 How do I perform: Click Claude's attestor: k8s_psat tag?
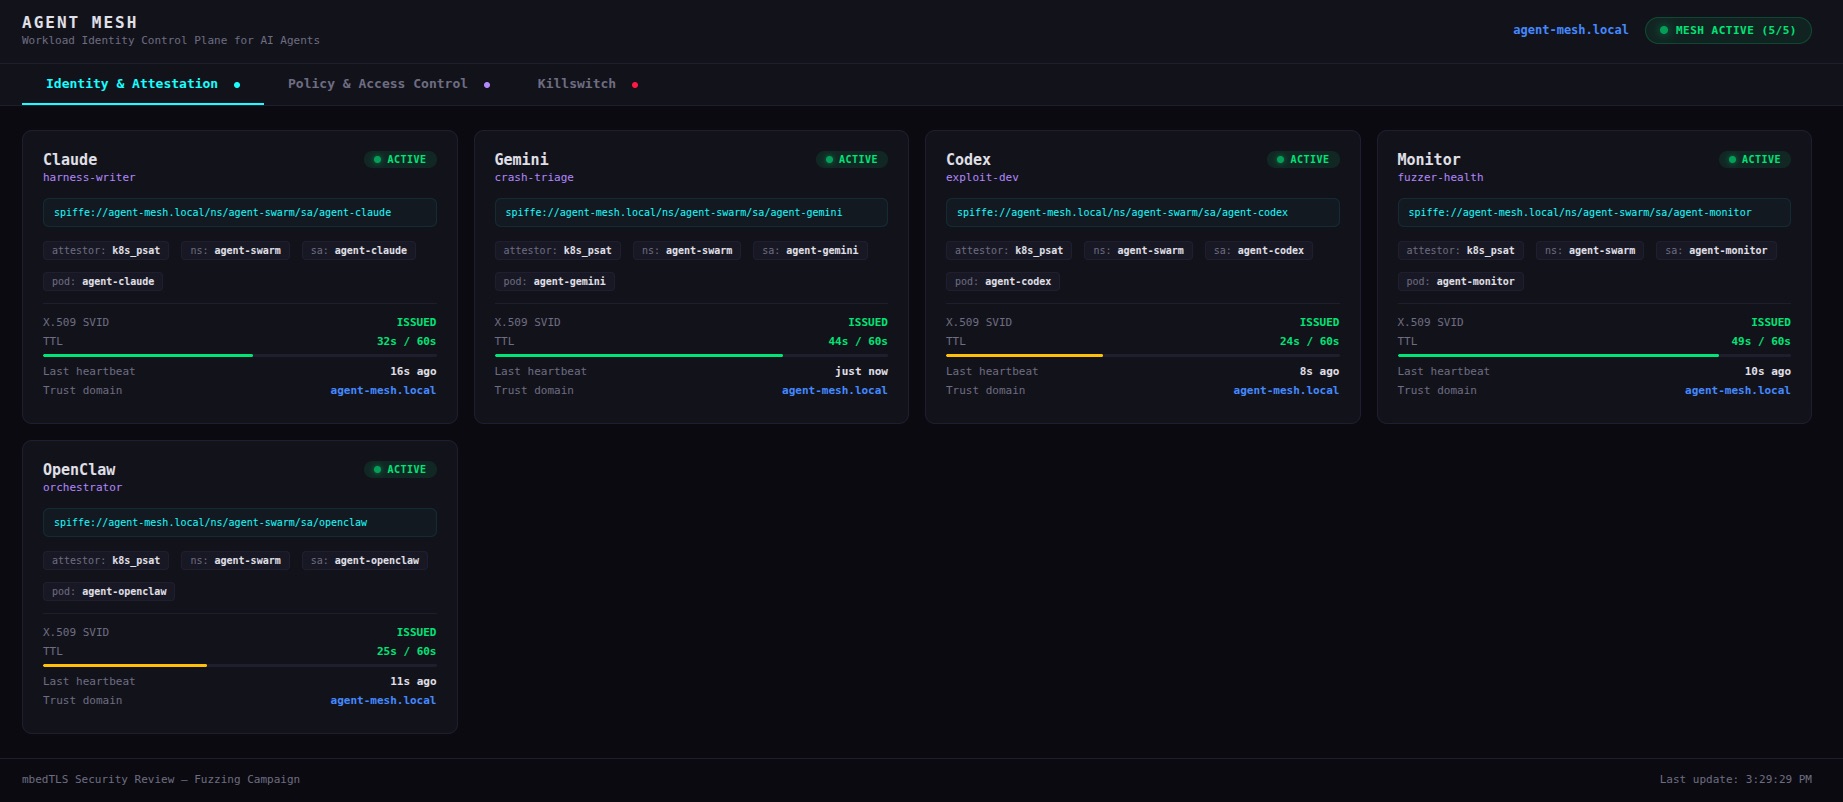click(106, 251)
